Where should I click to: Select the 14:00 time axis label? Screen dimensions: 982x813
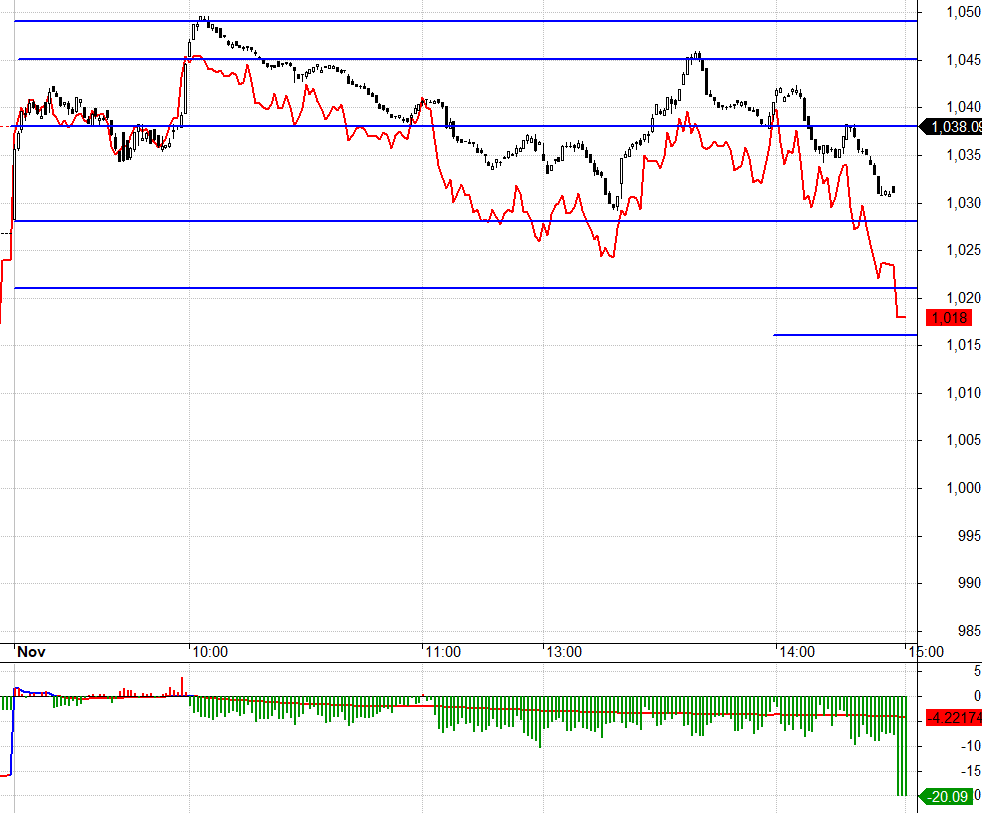(x=796, y=652)
